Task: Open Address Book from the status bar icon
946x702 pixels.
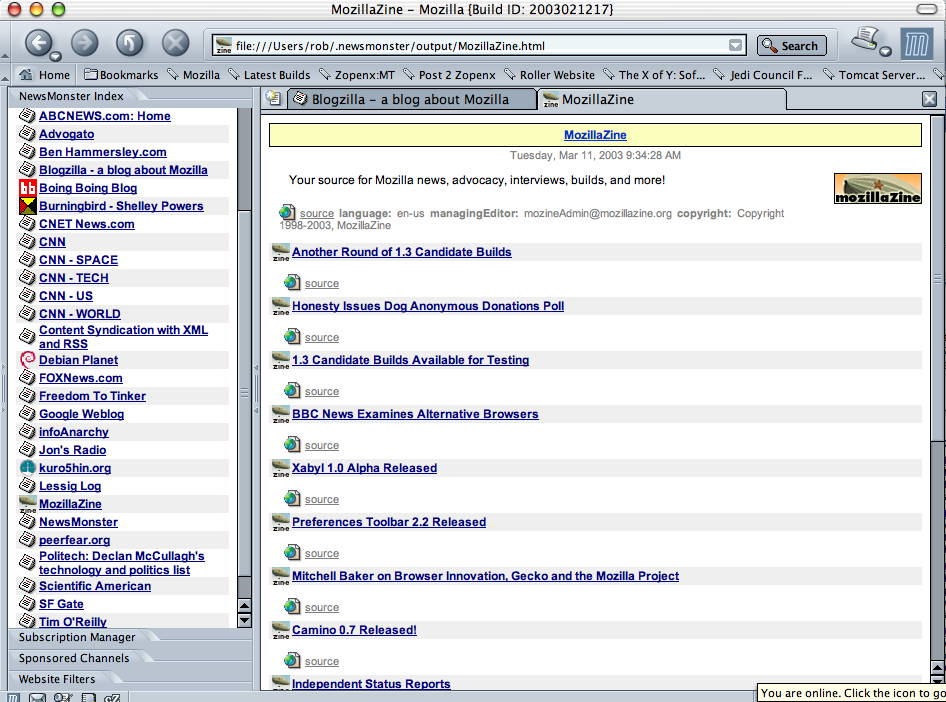Action: pos(89,697)
